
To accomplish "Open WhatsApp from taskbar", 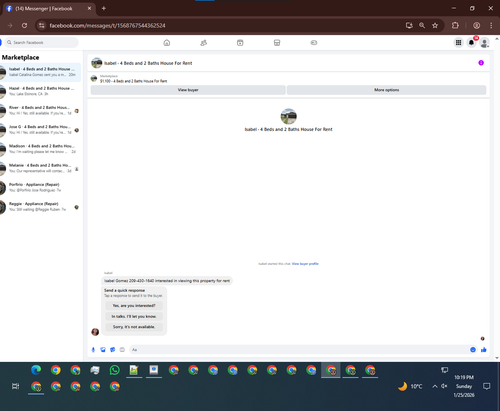I will 115,370.
